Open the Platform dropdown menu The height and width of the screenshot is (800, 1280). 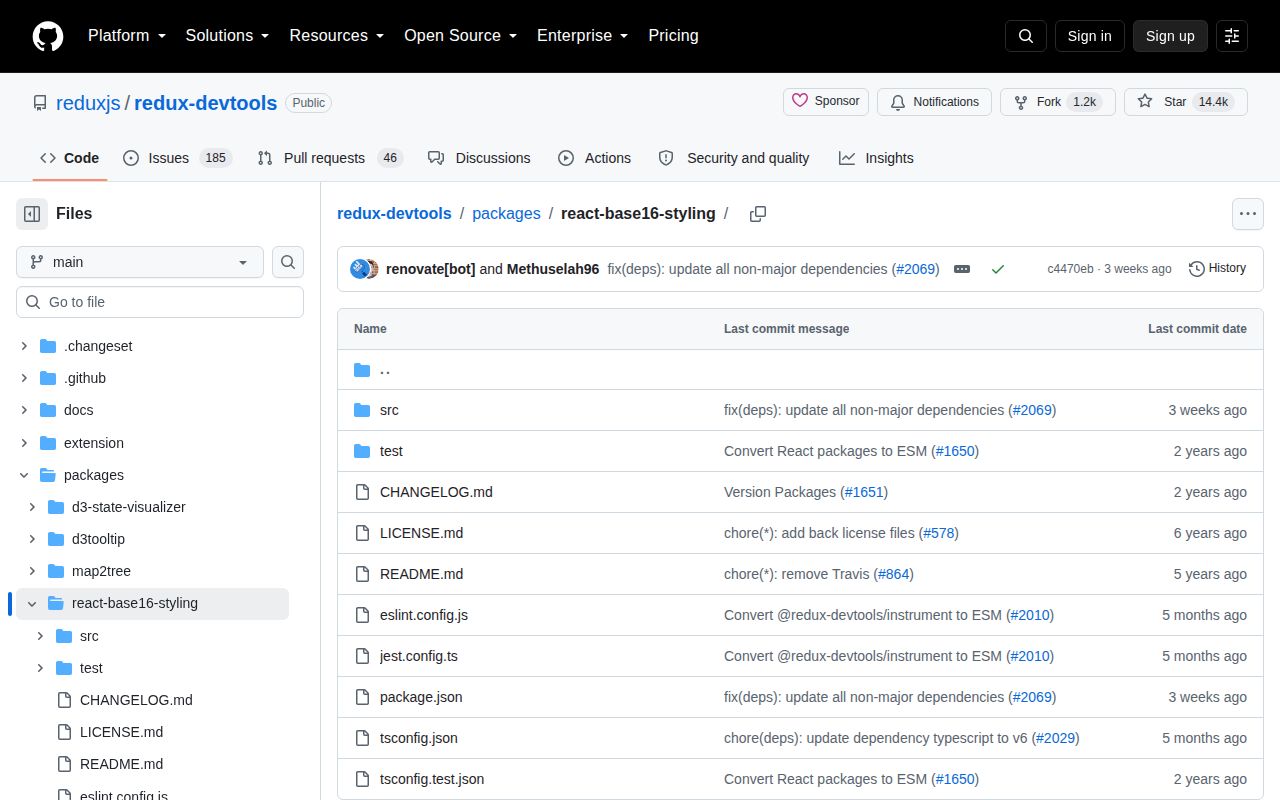click(x=126, y=35)
